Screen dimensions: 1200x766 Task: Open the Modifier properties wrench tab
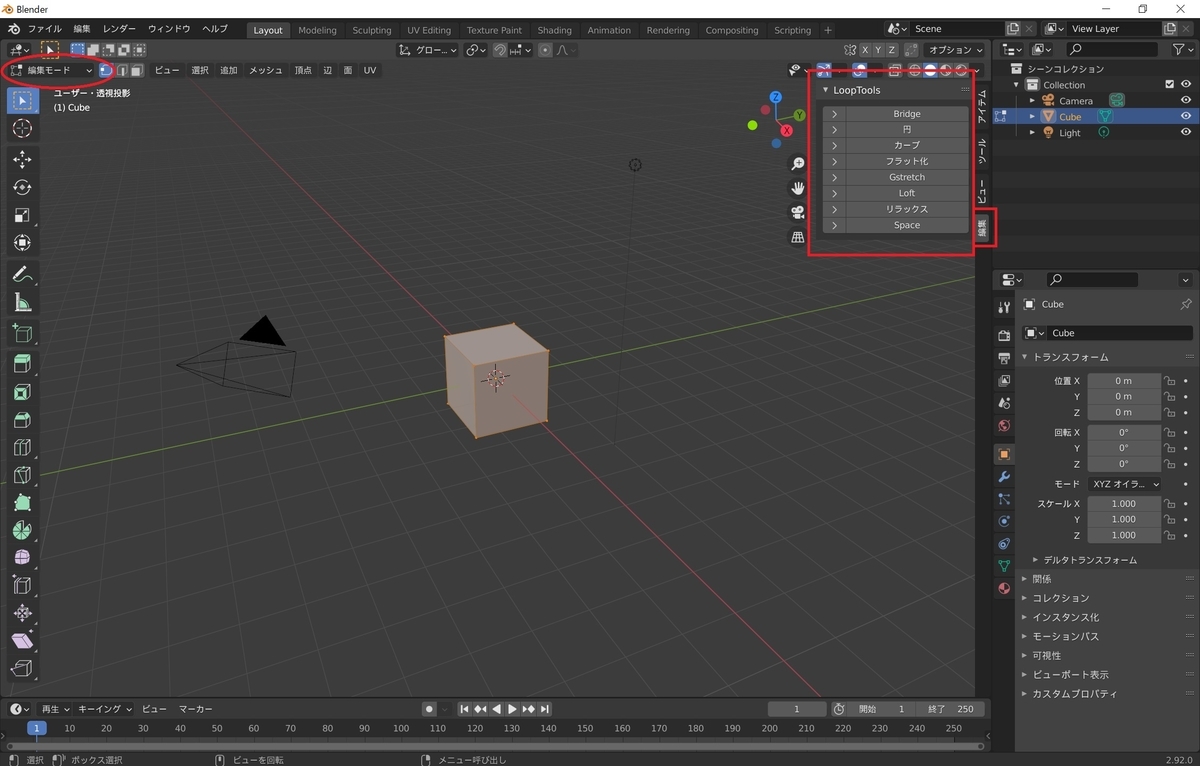click(x=1004, y=477)
